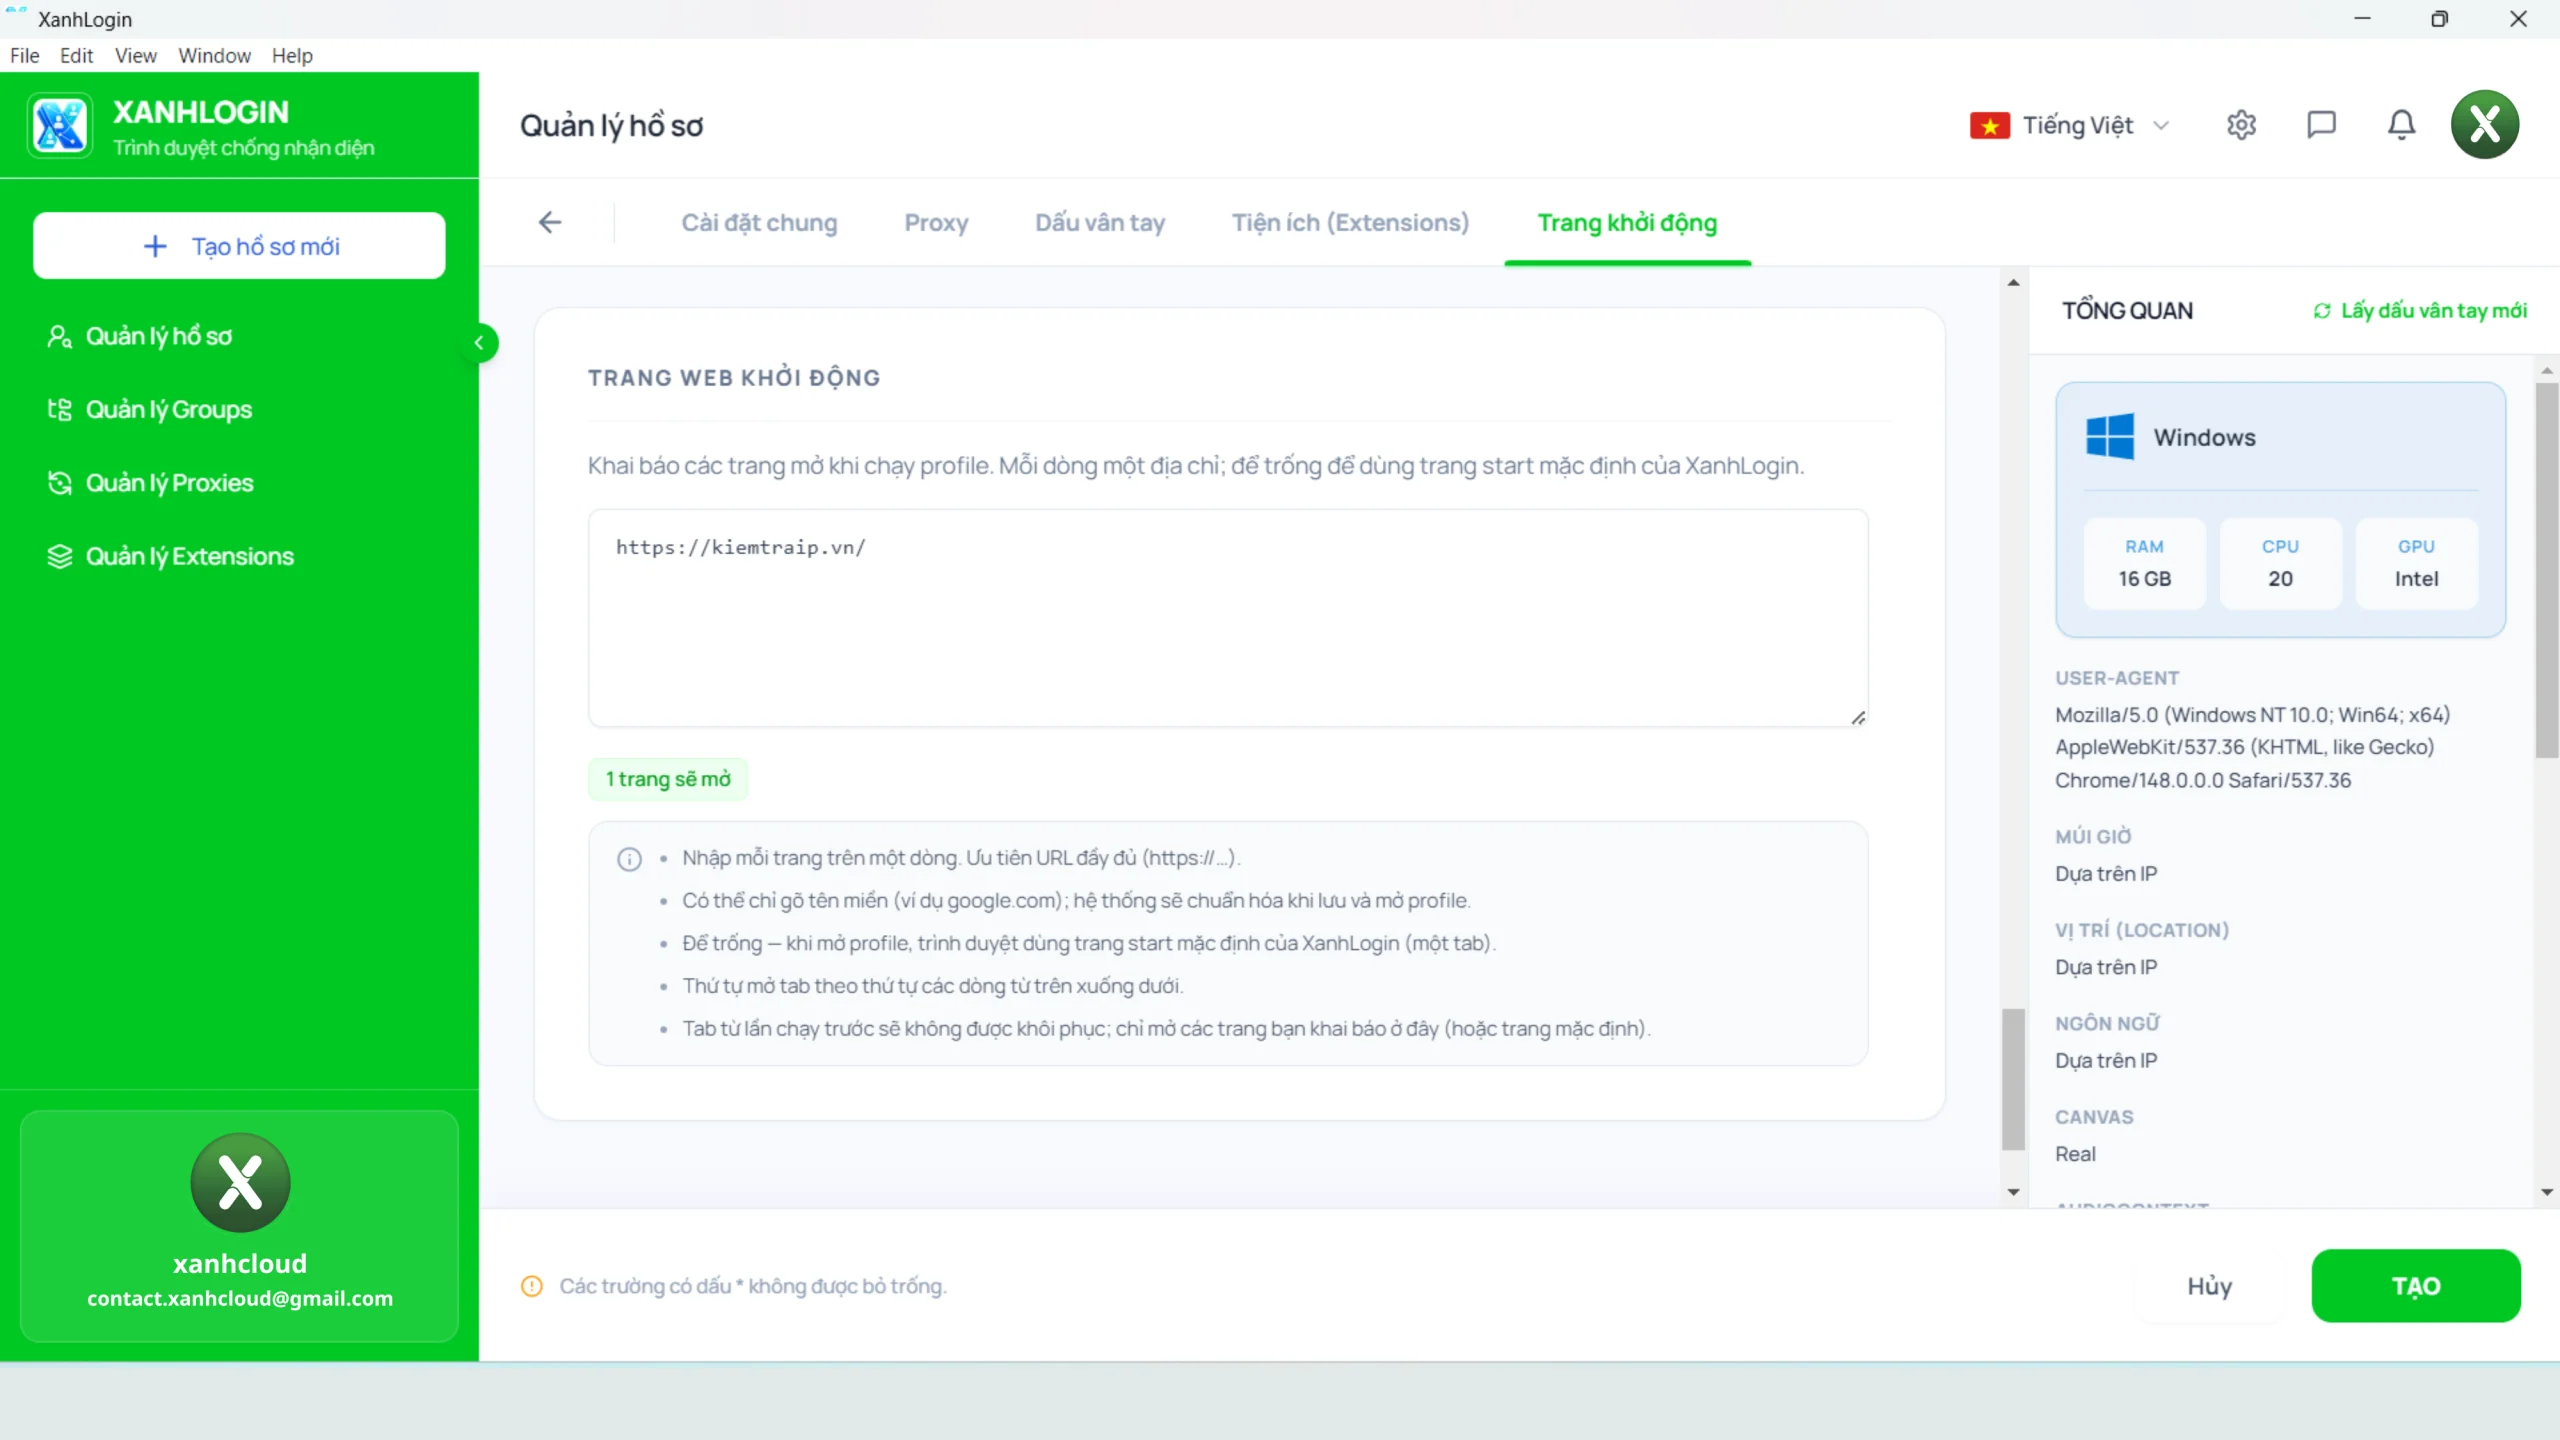Screen dimensions: 2560x1440
Task: Click the Hủy cancel button
Action: [x=2209, y=1286]
